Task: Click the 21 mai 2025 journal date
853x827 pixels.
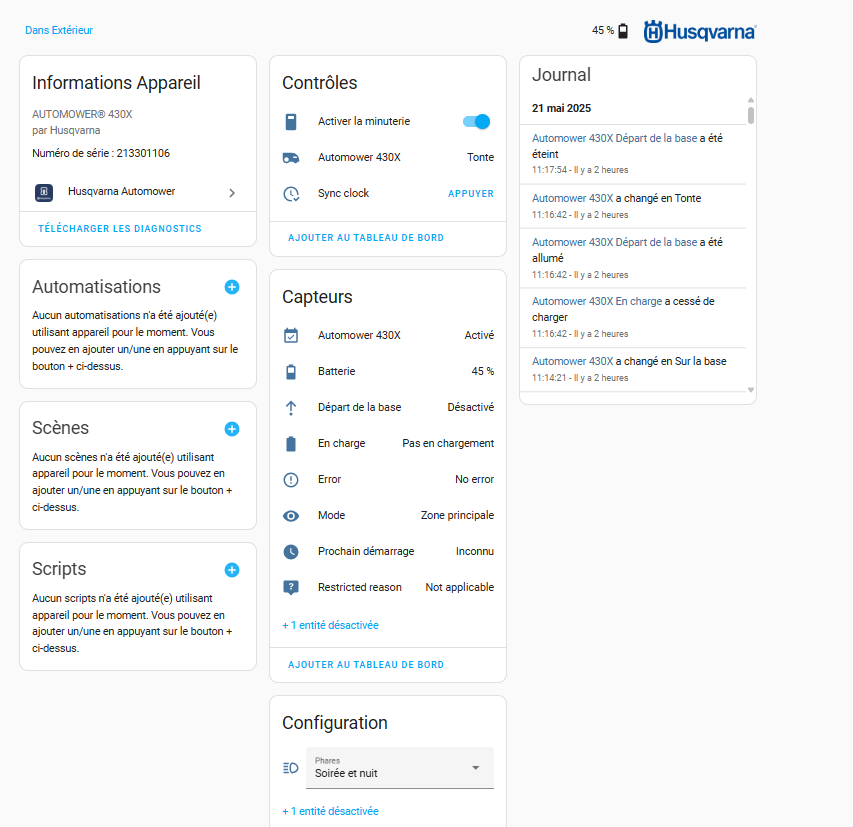Action: (x=561, y=108)
